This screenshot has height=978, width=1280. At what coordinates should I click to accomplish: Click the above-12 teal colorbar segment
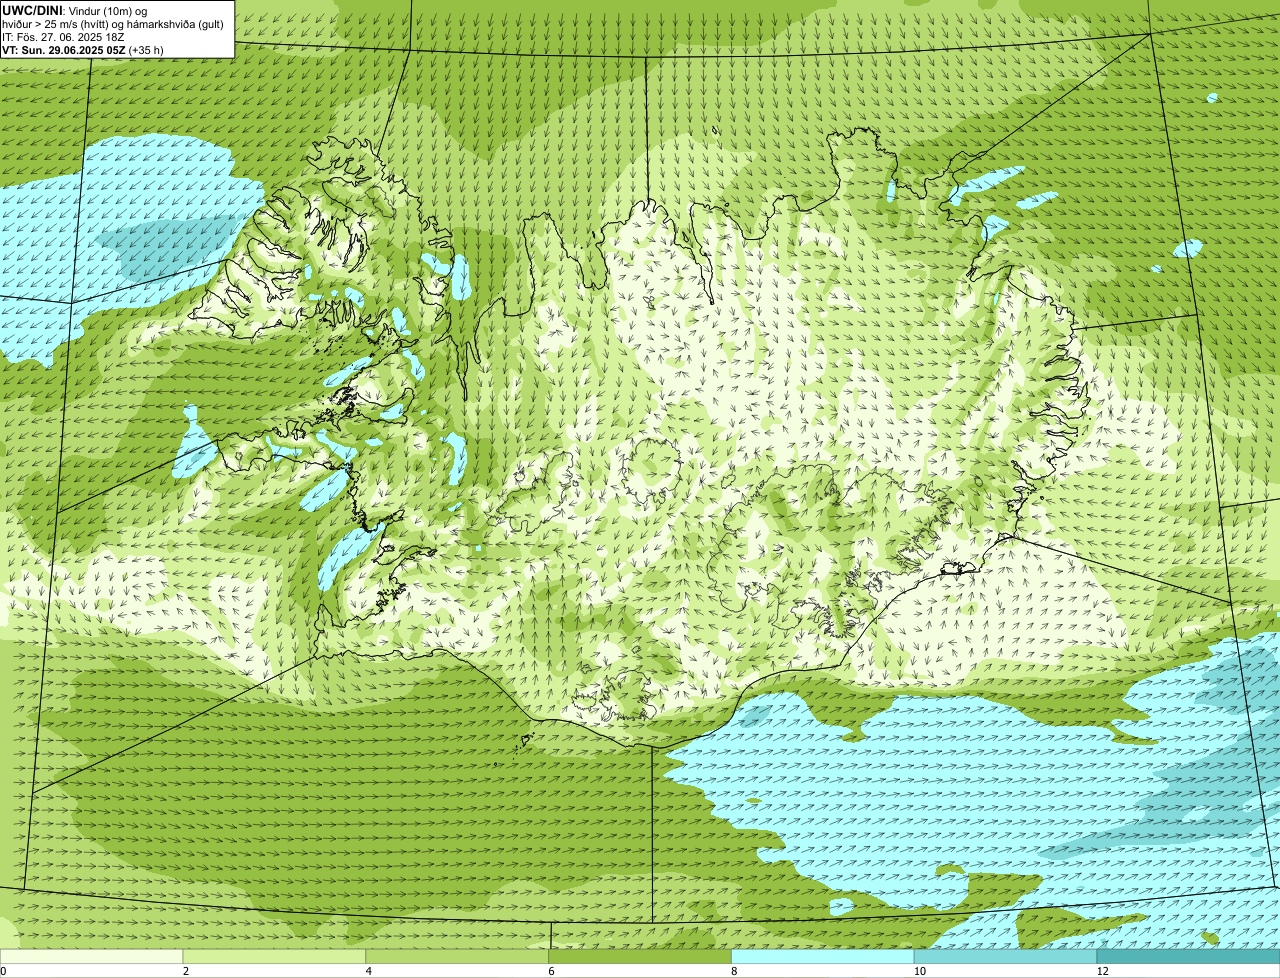[x=1188, y=957]
